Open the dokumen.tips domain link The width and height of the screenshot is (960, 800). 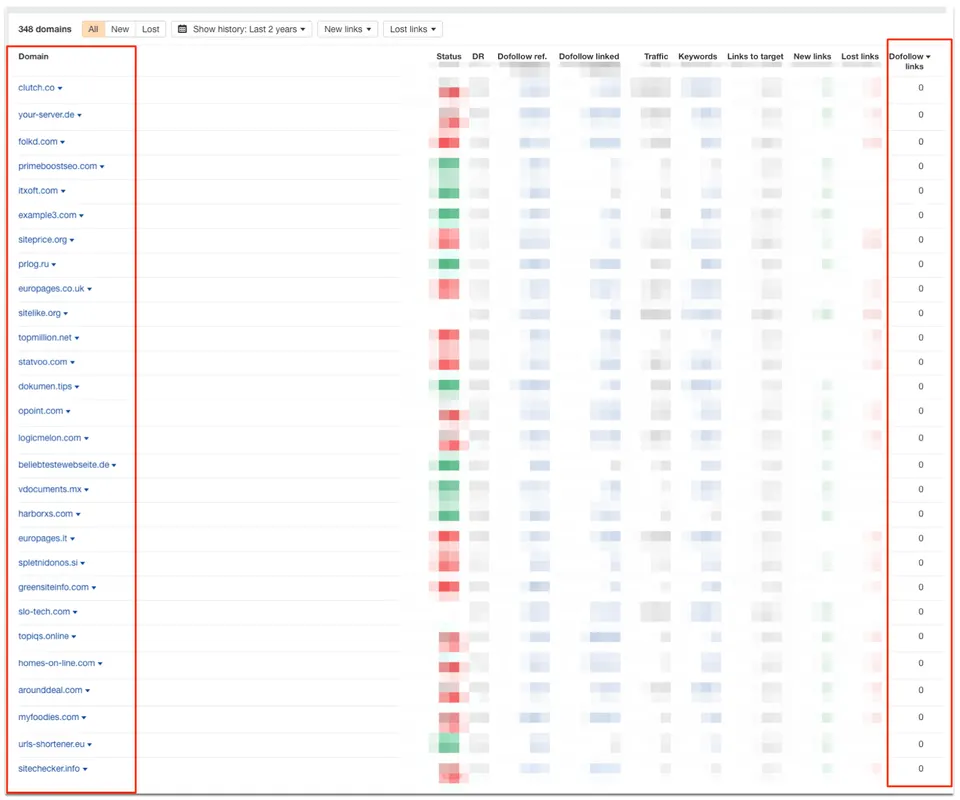(45, 386)
